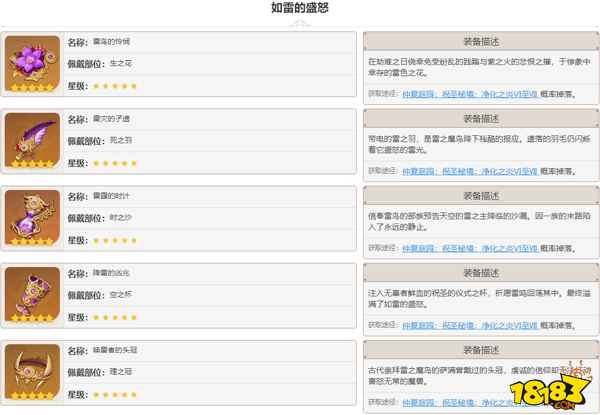This screenshot has width=600, height=415.
Task: Click the goblet artifact icon
Action: click(32, 294)
